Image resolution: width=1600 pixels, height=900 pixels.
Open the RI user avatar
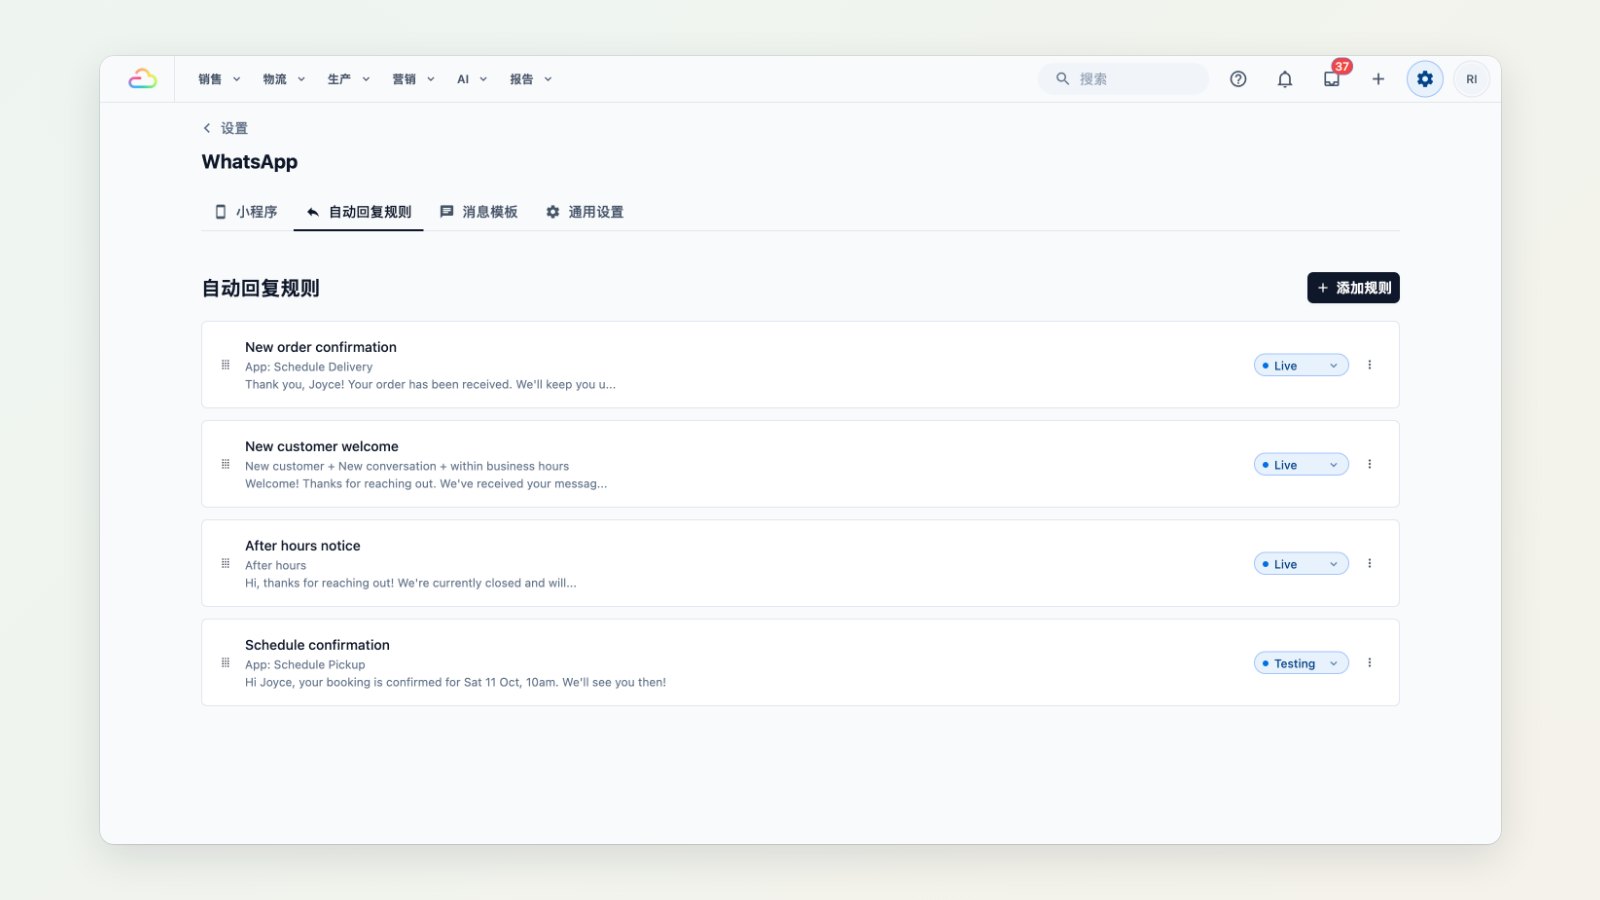point(1471,79)
